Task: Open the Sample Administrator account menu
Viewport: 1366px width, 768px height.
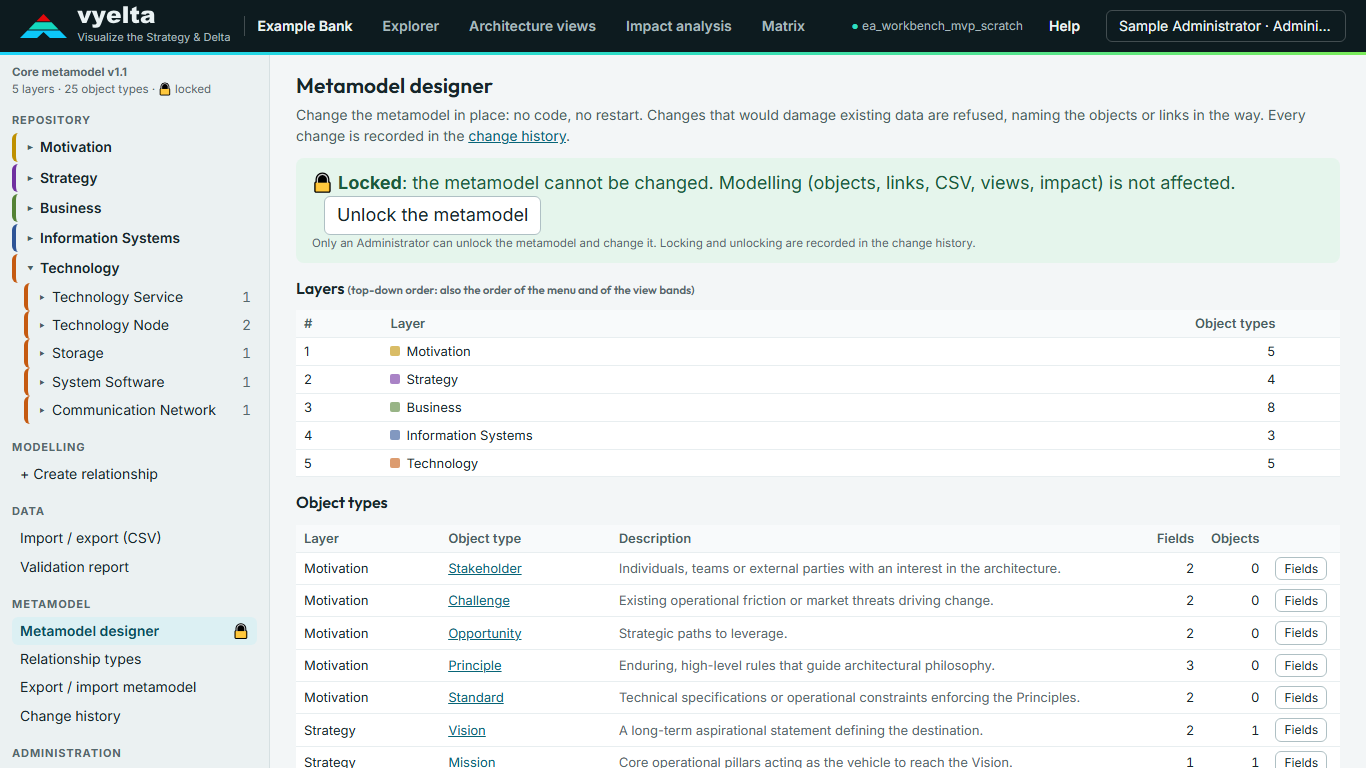Action: 1226,26
